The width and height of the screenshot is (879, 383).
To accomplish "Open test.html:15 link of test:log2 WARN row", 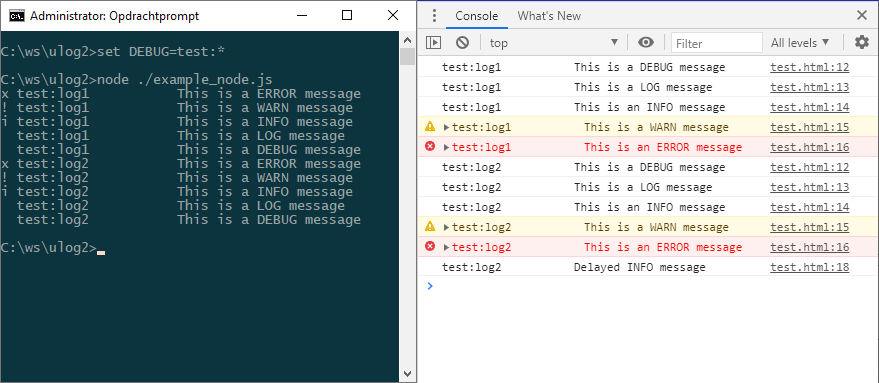I will pyautogui.click(x=809, y=227).
